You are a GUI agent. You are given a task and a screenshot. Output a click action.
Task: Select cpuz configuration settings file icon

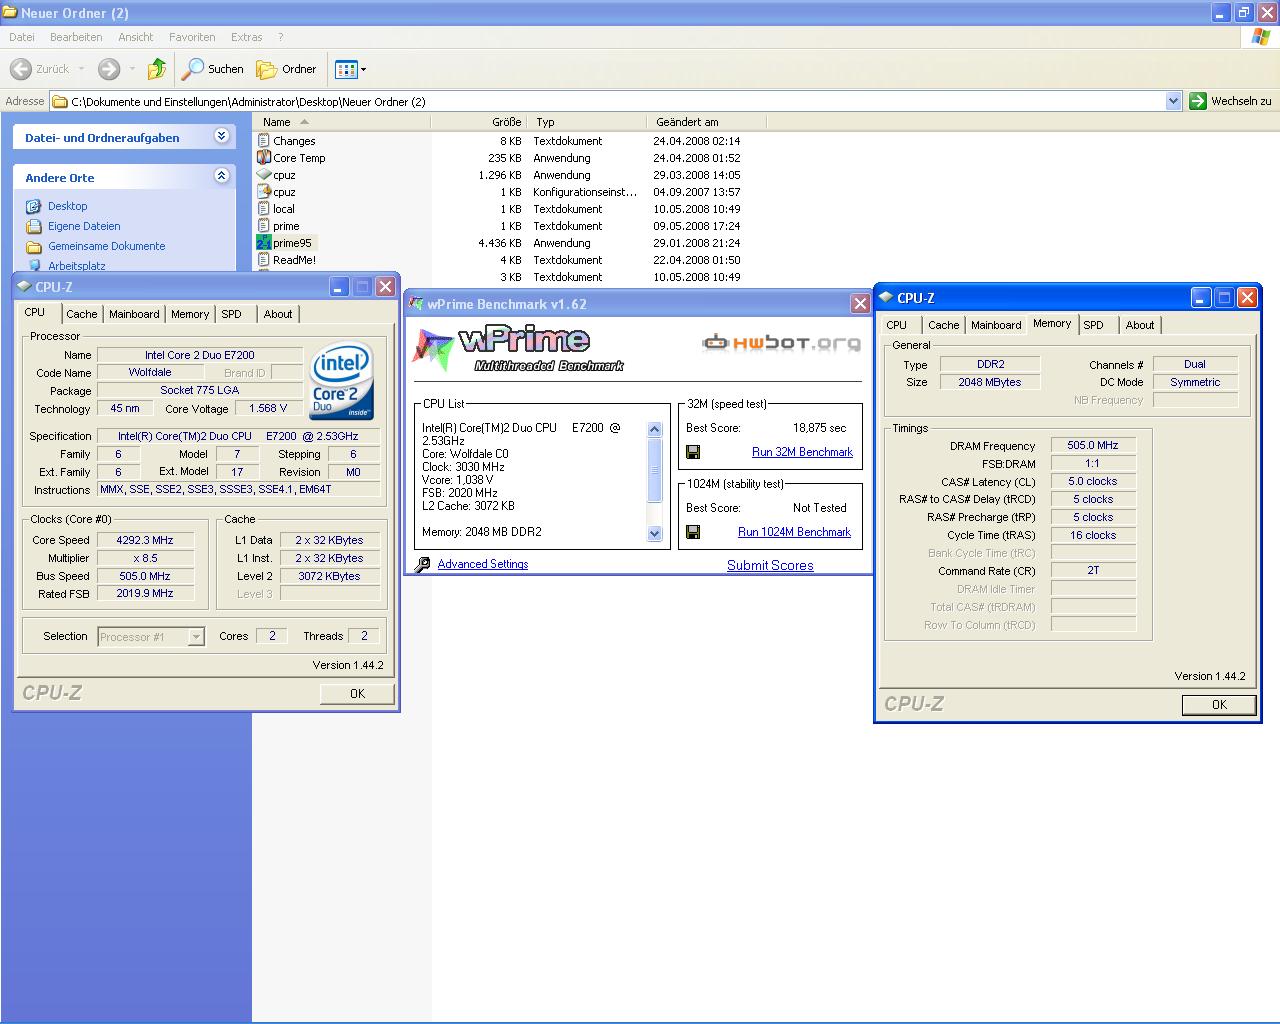tap(264, 192)
